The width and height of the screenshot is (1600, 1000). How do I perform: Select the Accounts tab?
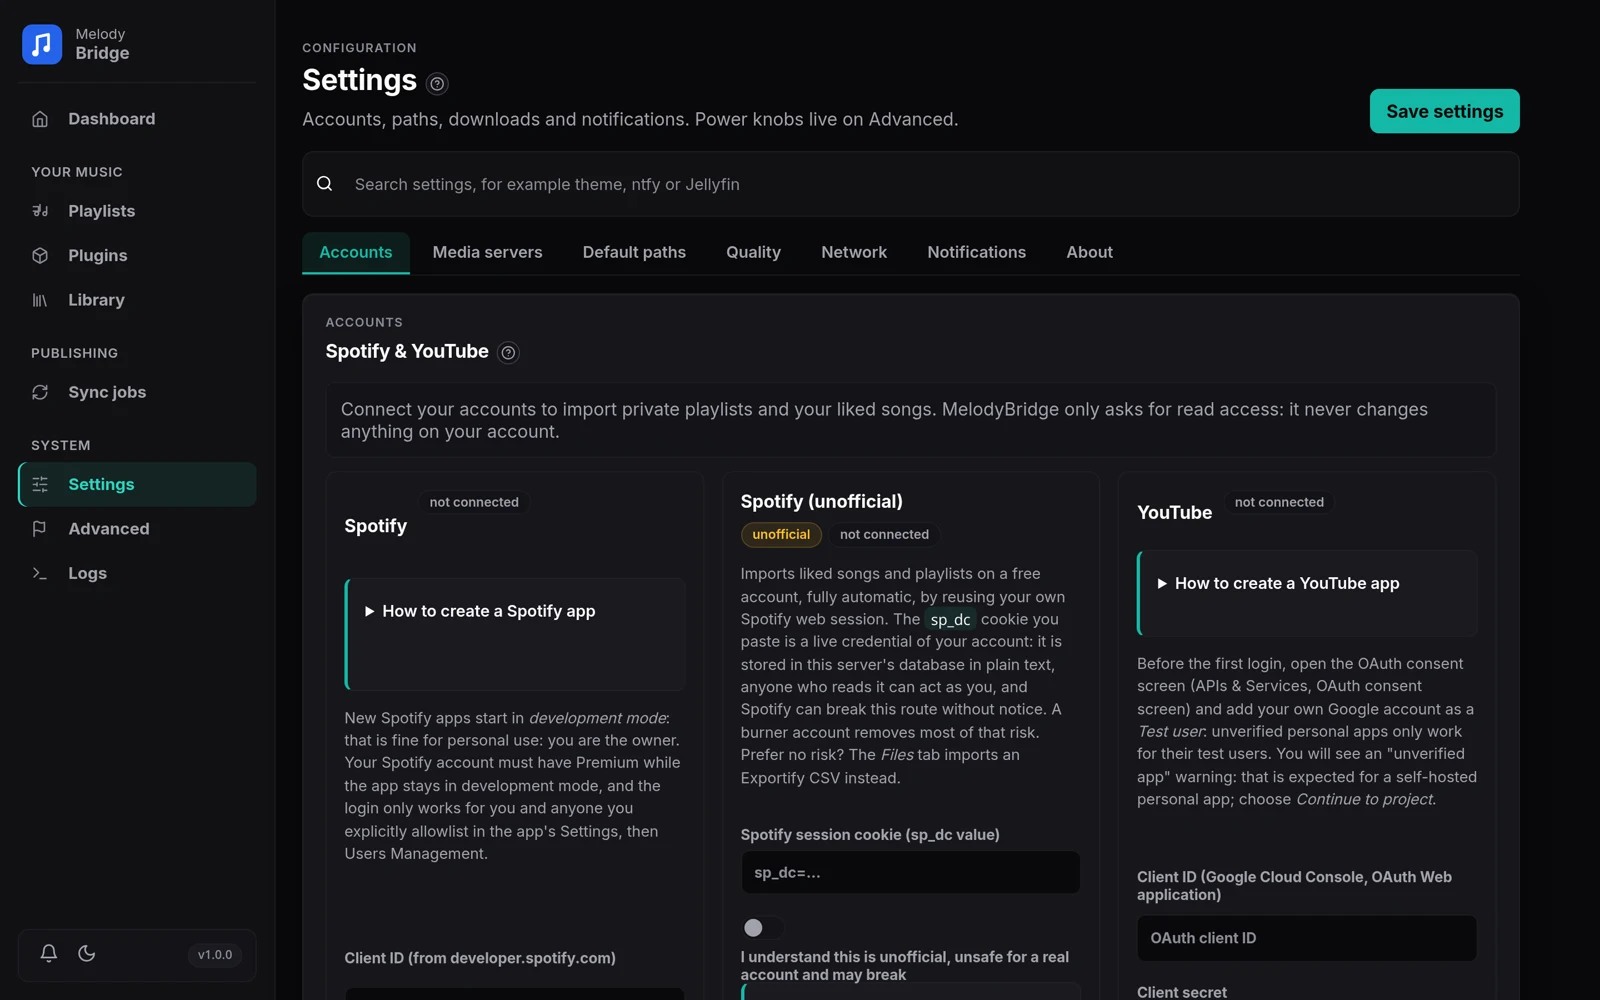pos(356,252)
